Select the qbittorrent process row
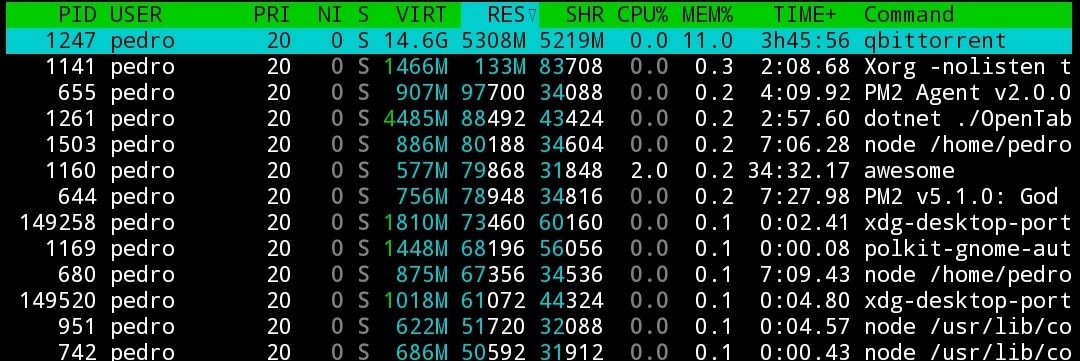1080x361 pixels. [540, 41]
